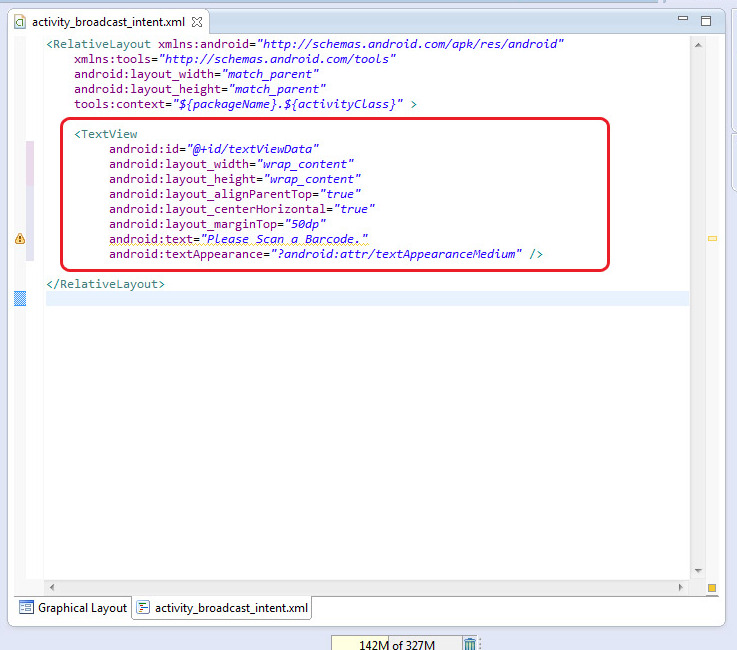Click the warning icon in left gutter
The height and width of the screenshot is (650, 737).
tap(20, 239)
